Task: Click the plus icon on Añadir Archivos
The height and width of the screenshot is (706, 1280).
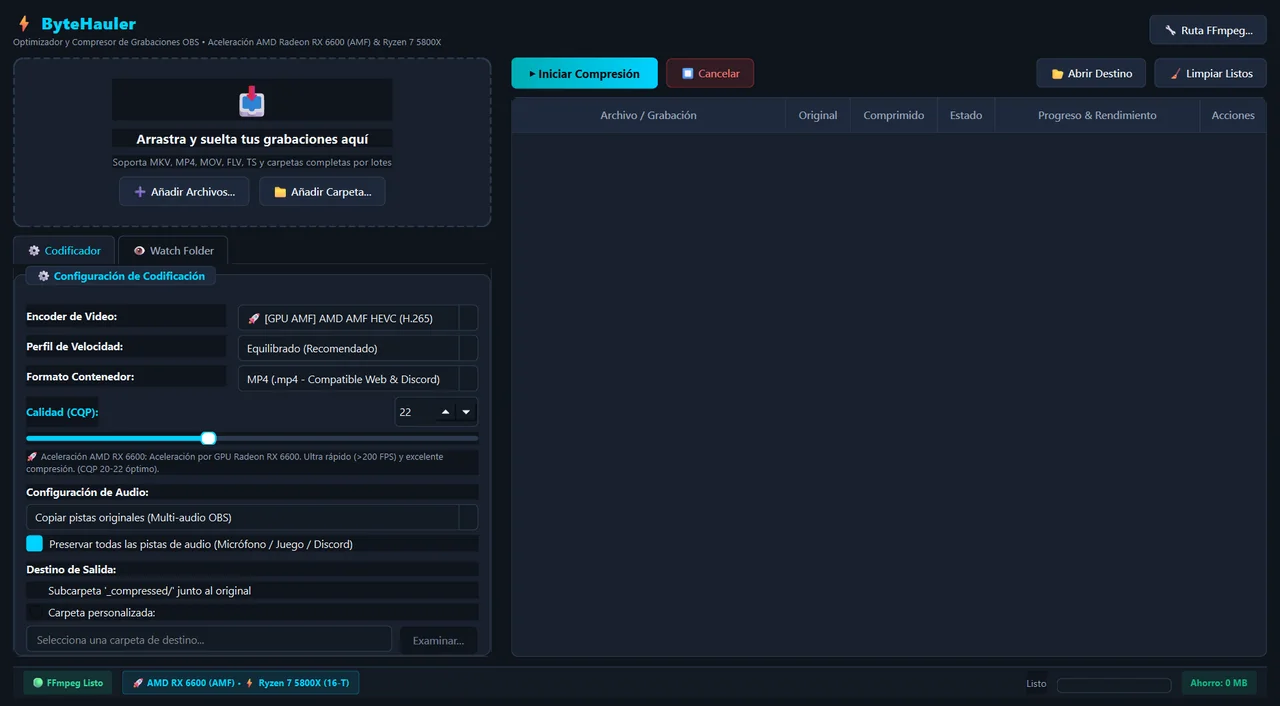Action: click(140, 192)
